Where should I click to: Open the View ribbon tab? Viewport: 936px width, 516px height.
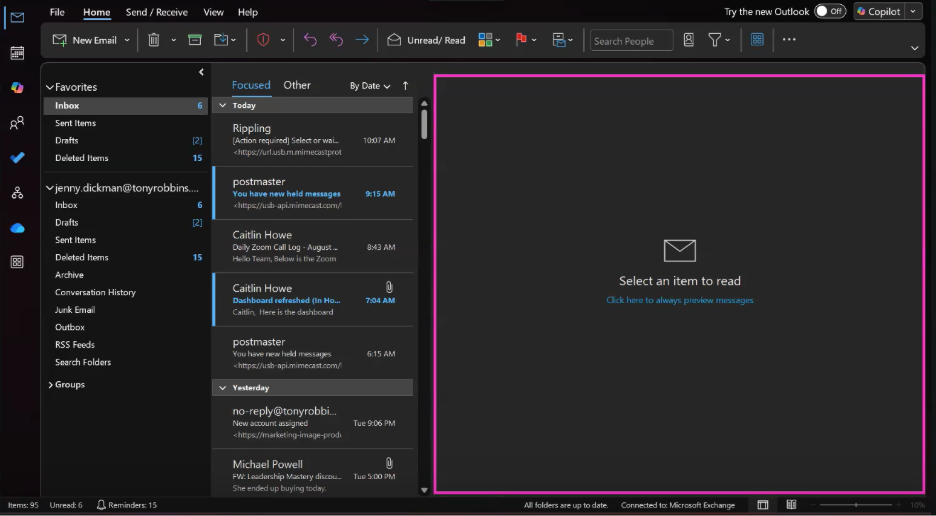pos(214,12)
